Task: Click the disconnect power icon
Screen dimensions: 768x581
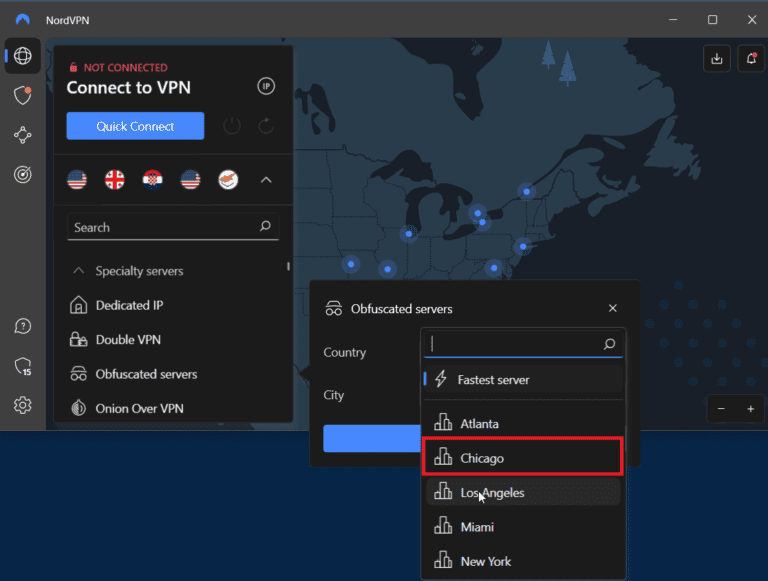Action: coord(232,126)
